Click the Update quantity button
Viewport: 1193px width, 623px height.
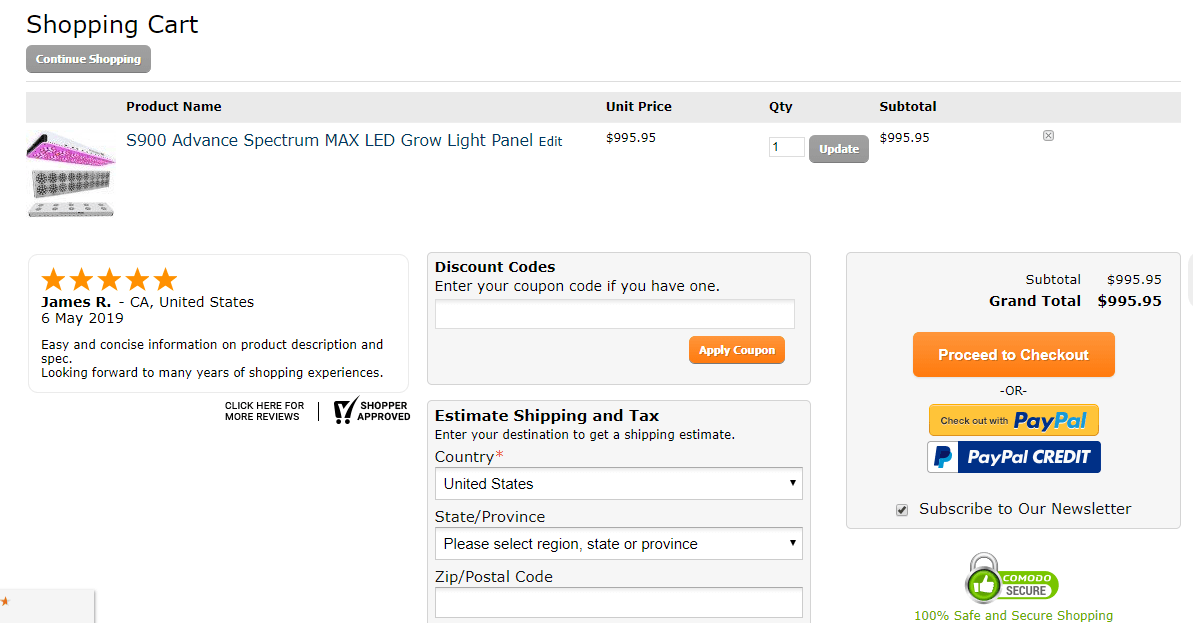click(838, 149)
